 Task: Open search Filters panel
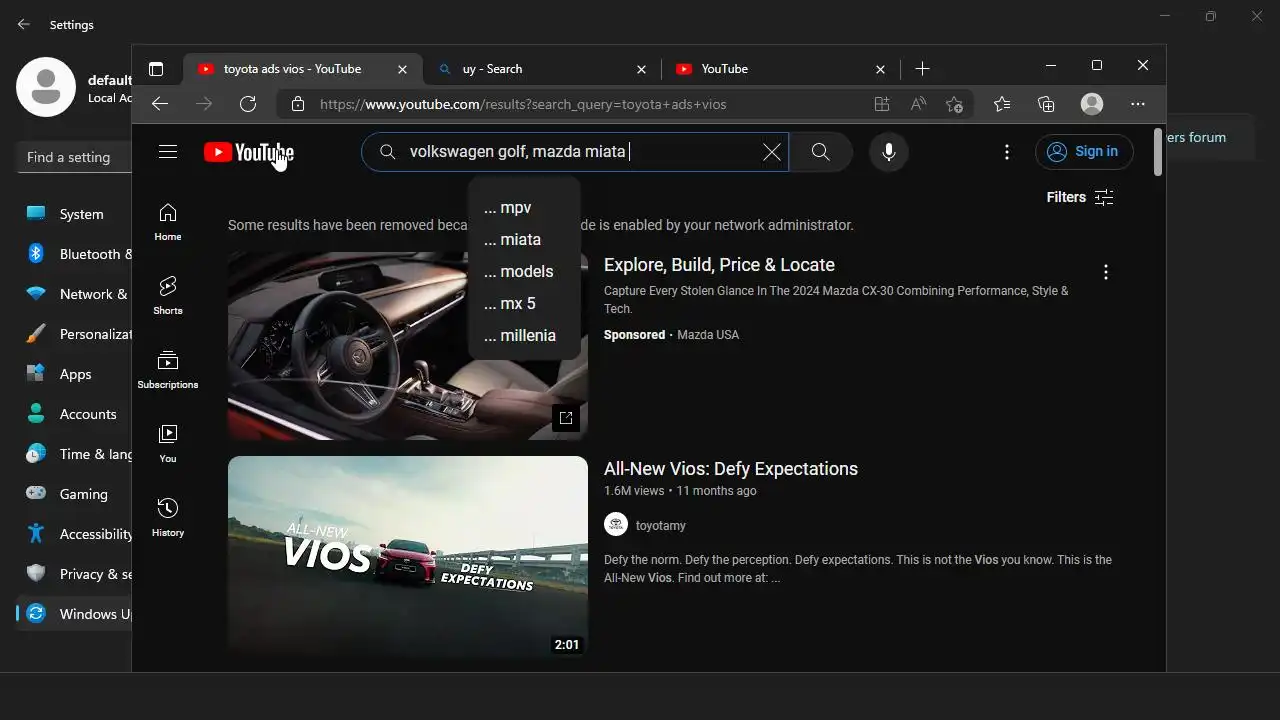coord(1080,197)
